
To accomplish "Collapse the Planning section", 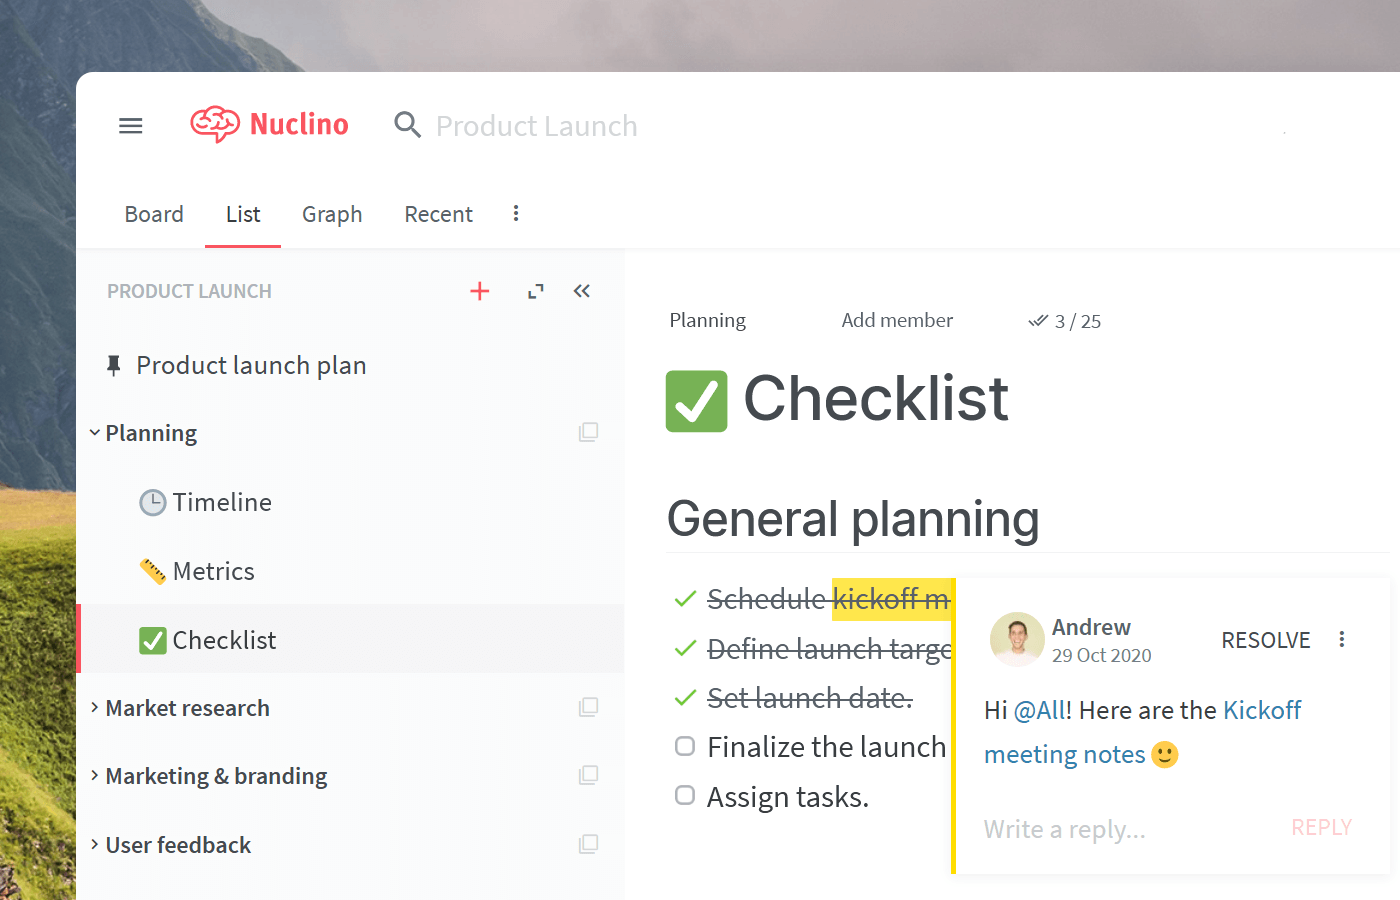I will (x=95, y=433).
